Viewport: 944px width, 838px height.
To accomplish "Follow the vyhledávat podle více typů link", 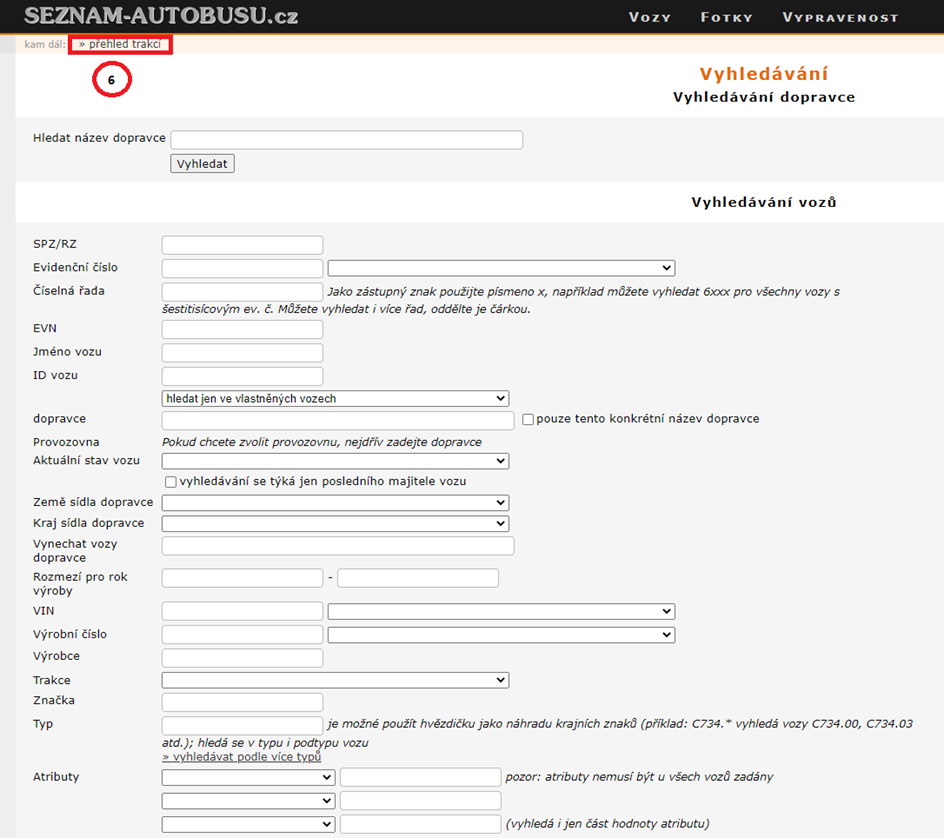I will point(241,757).
